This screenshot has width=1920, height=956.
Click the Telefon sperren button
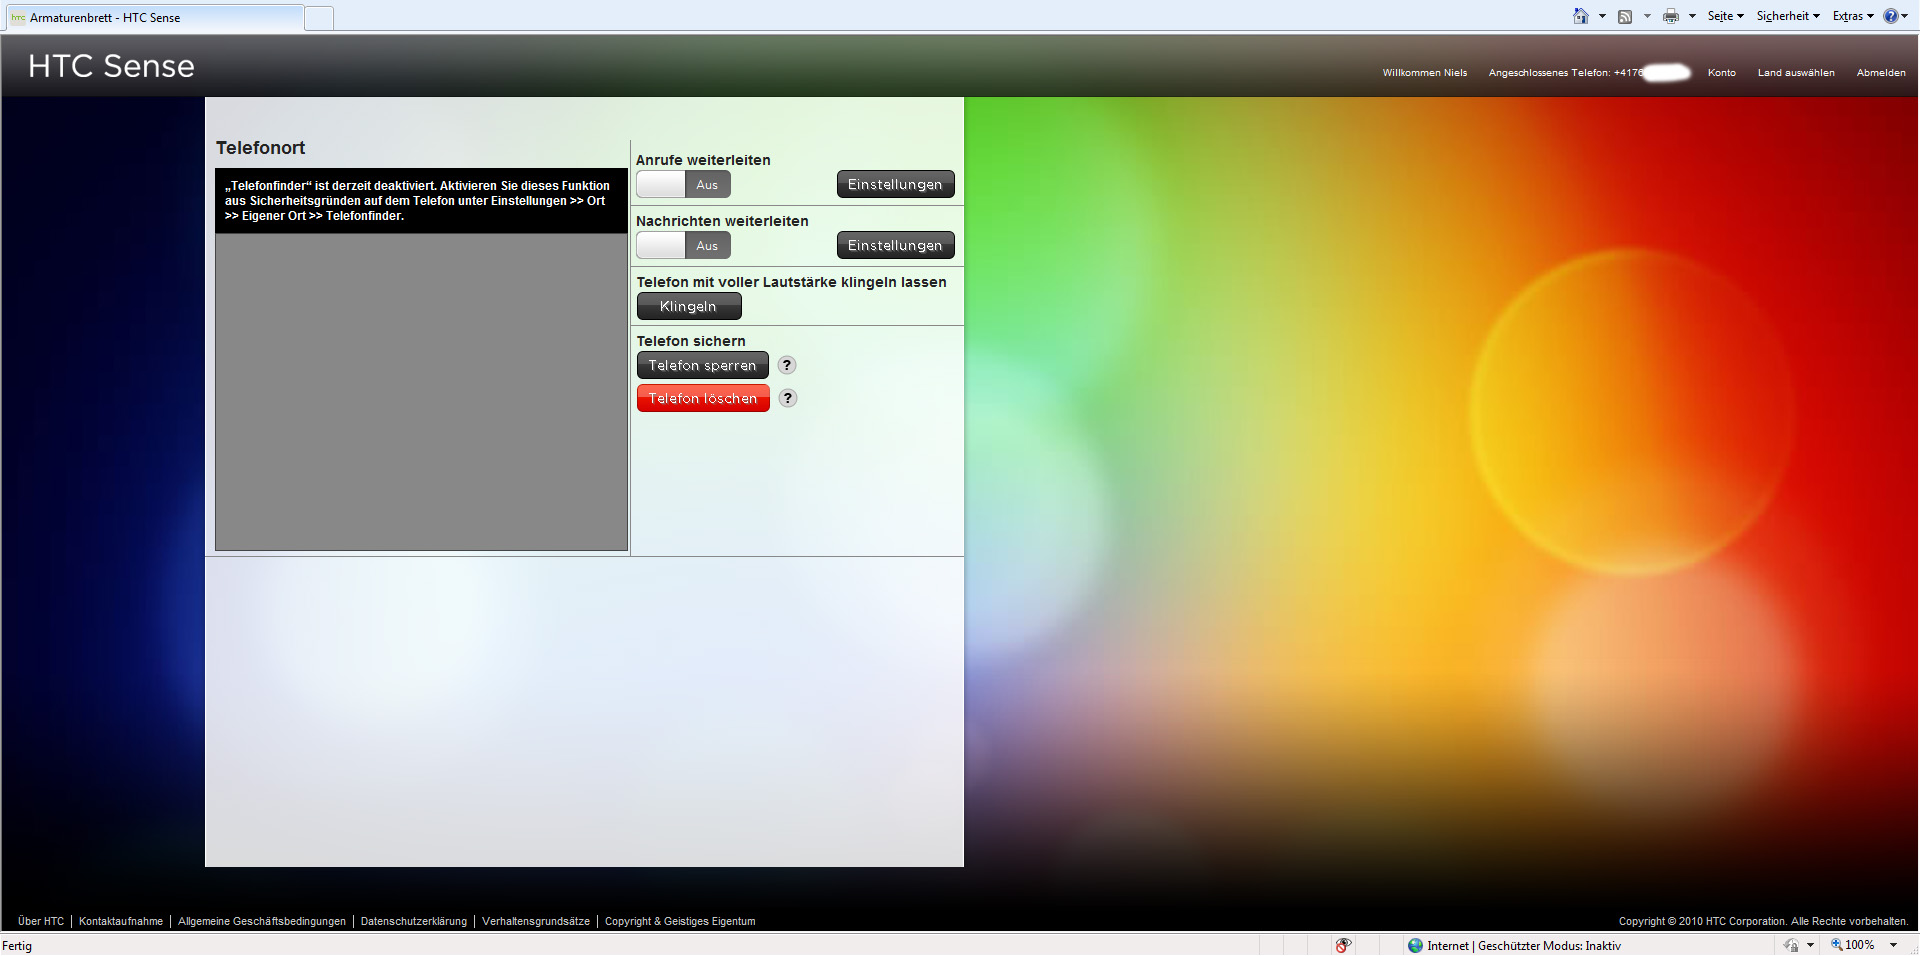702,365
